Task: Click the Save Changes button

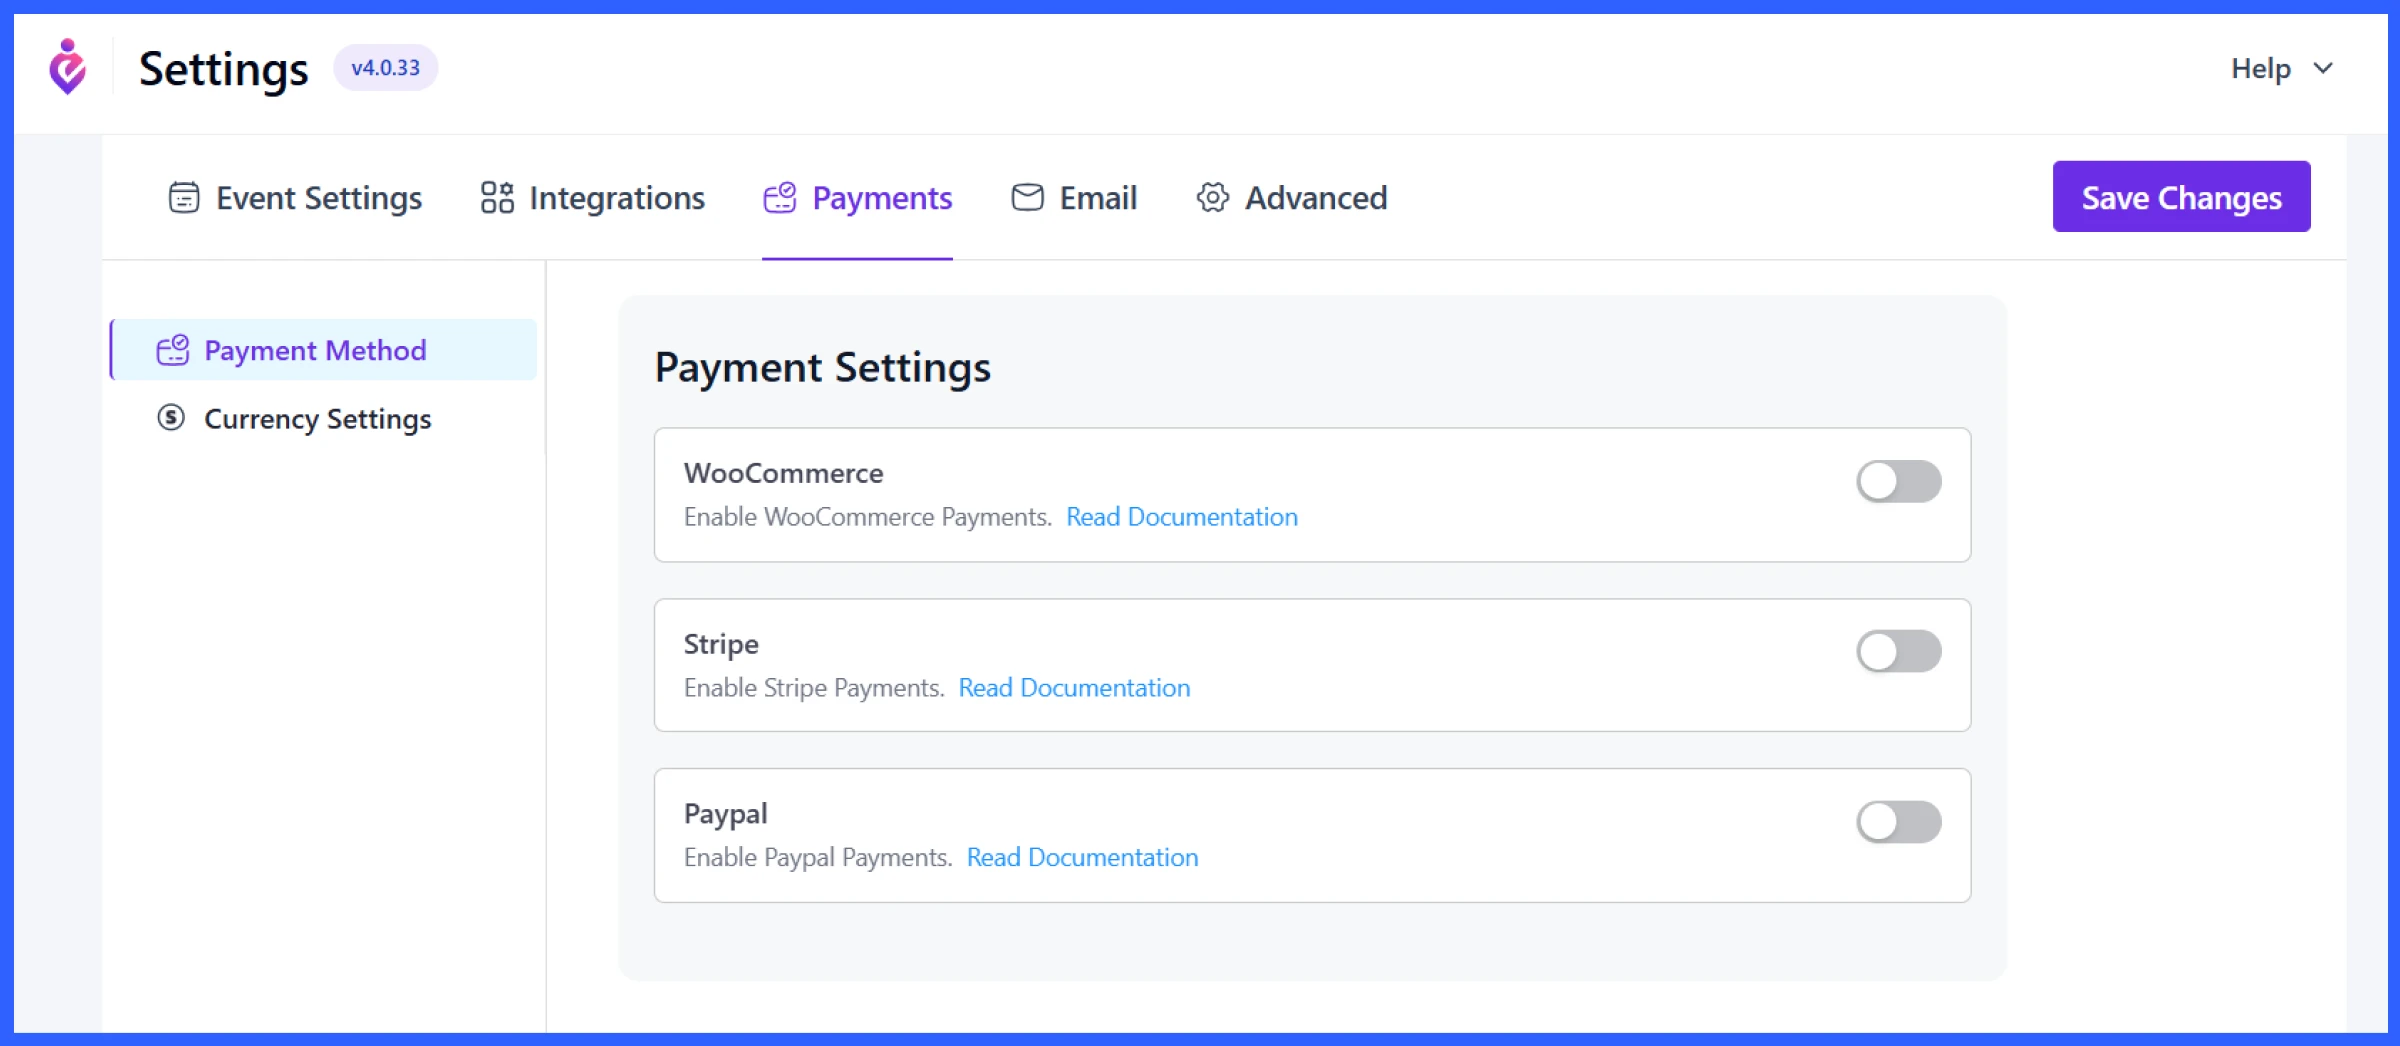Action: (2181, 197)
